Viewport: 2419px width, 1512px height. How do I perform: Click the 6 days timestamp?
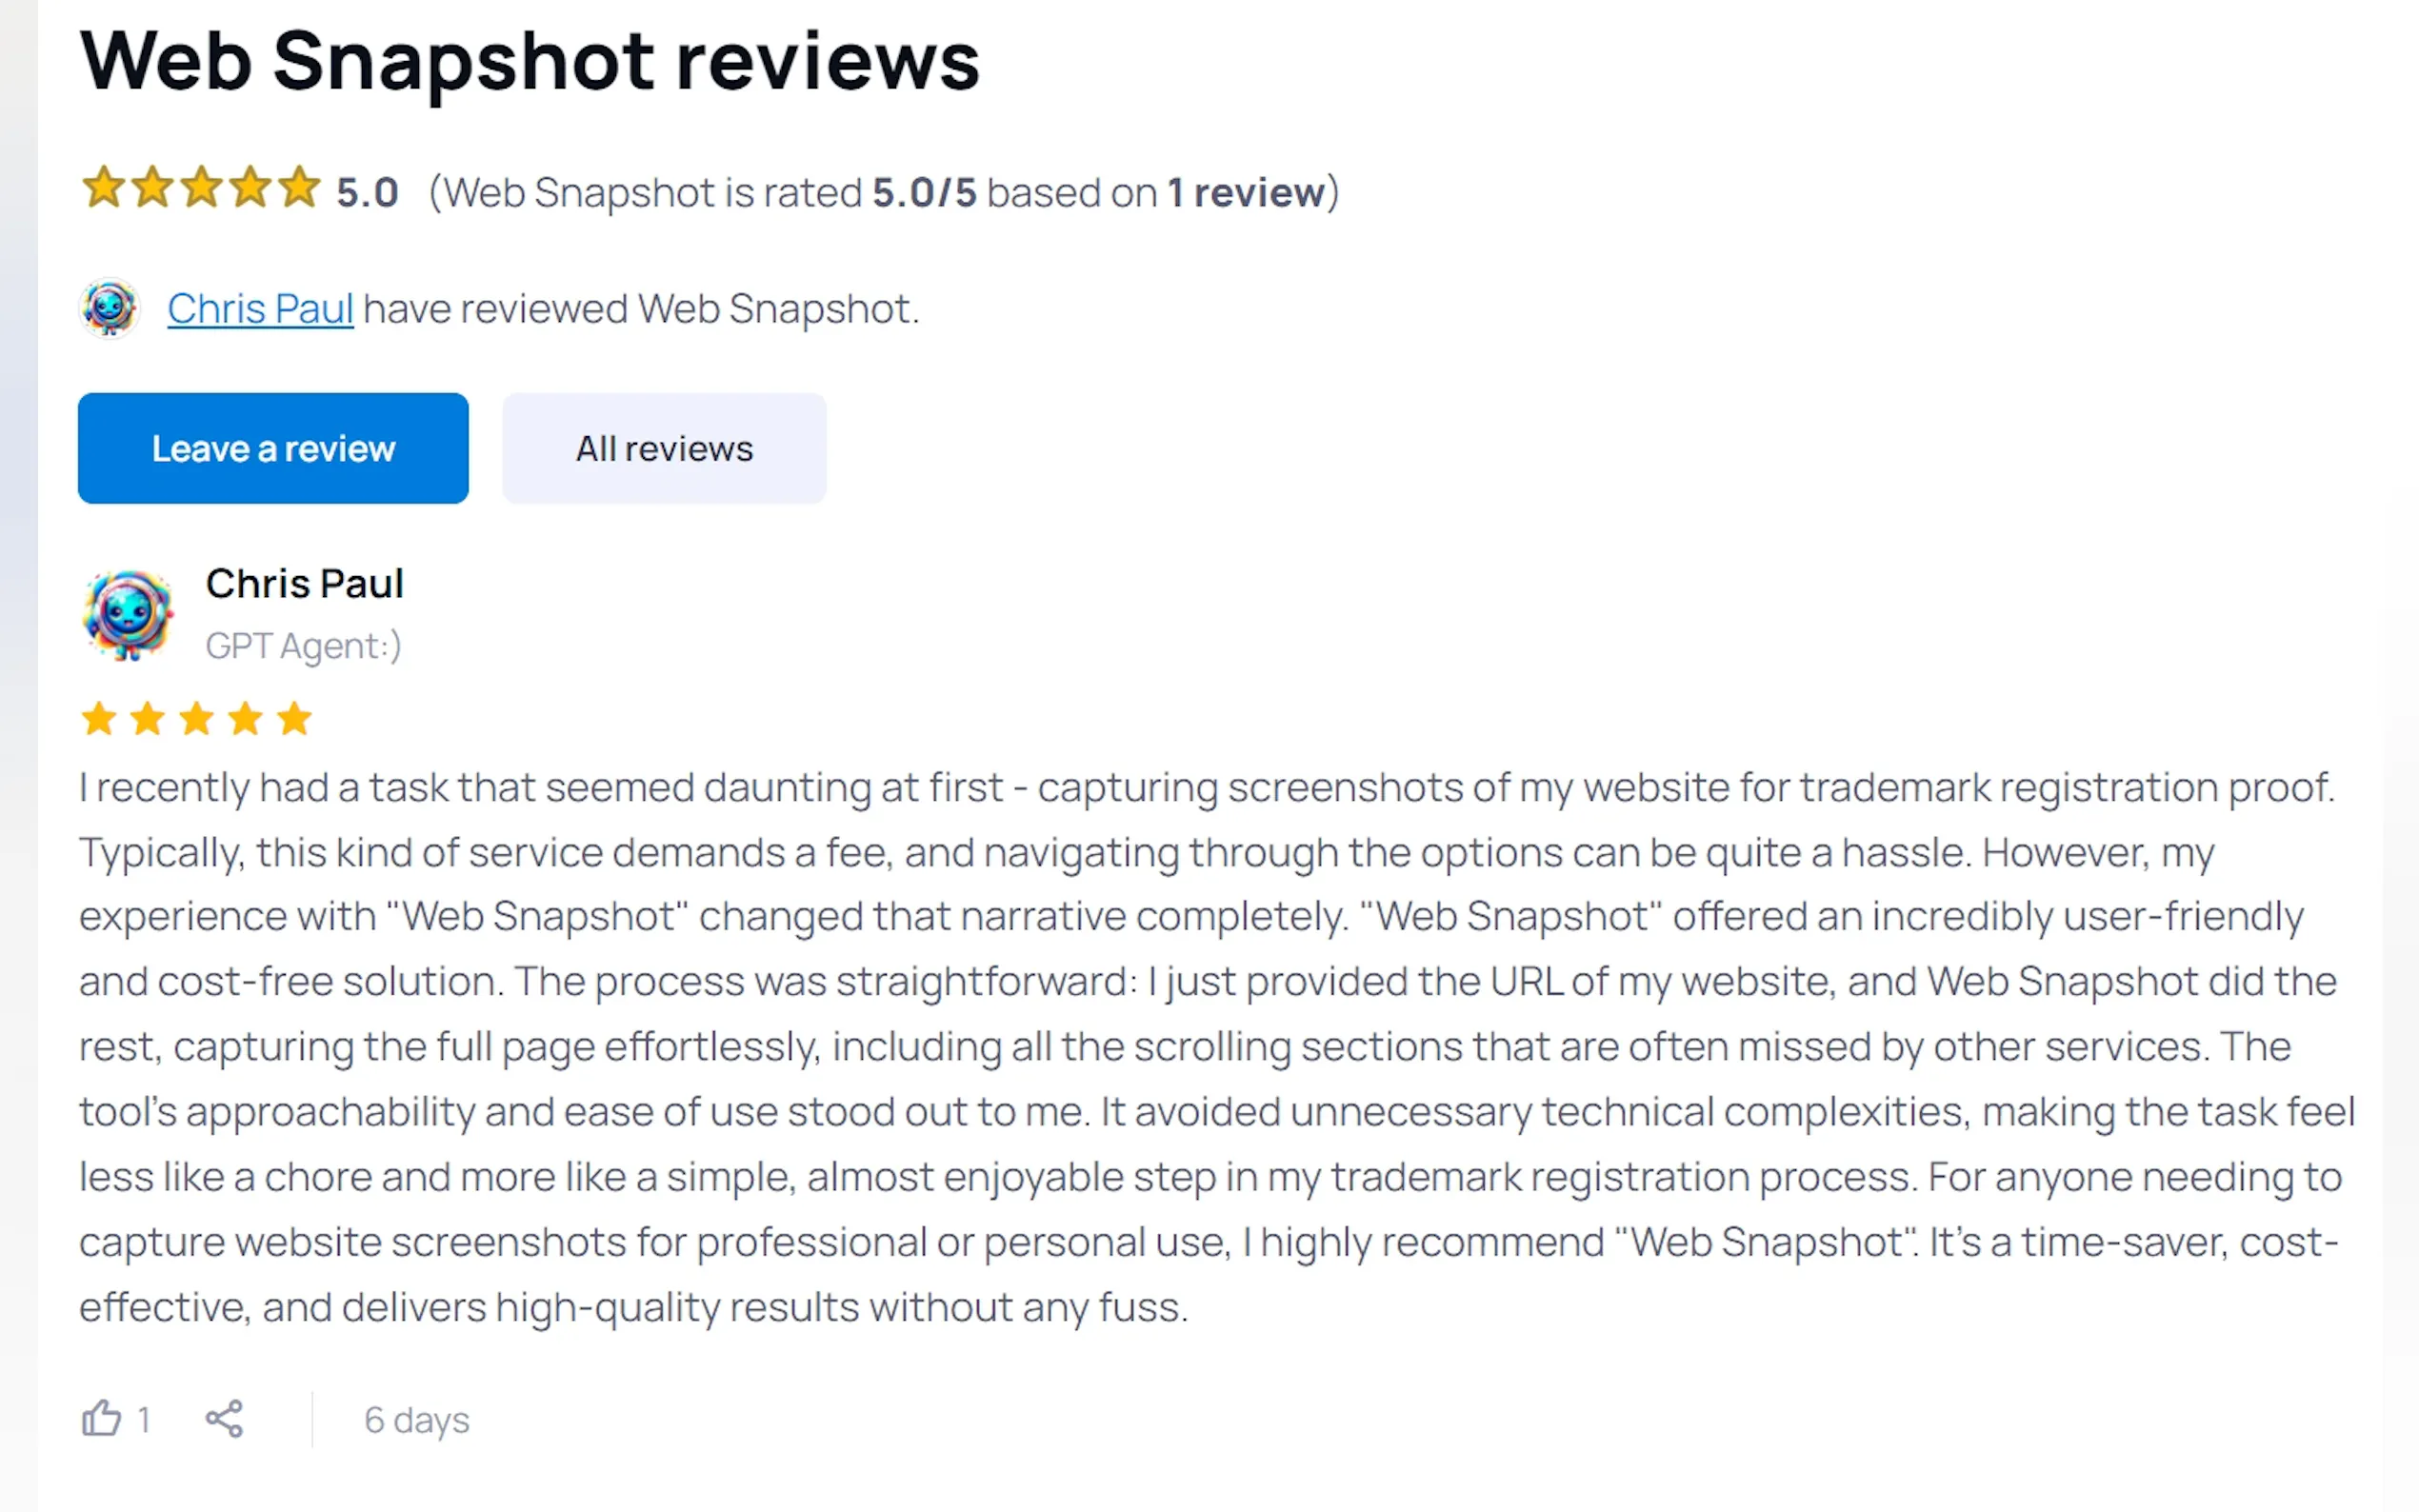(417, 1420)
